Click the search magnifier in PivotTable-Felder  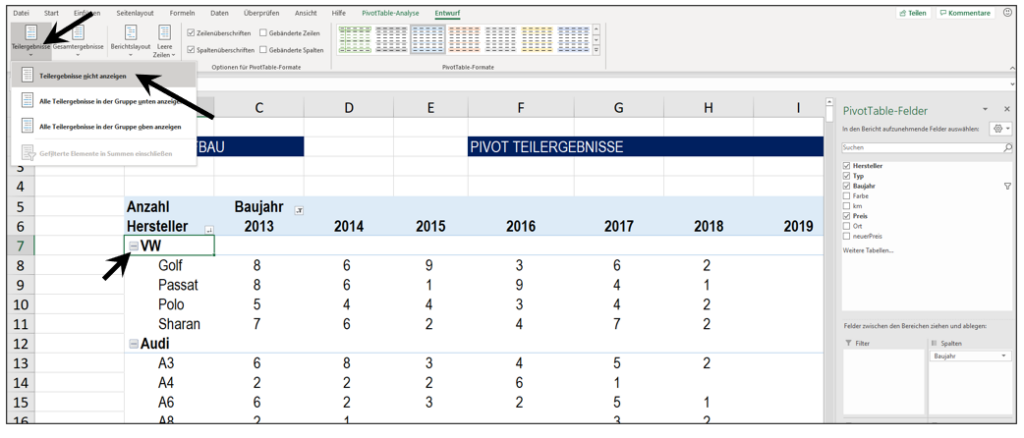[1008, 148]
